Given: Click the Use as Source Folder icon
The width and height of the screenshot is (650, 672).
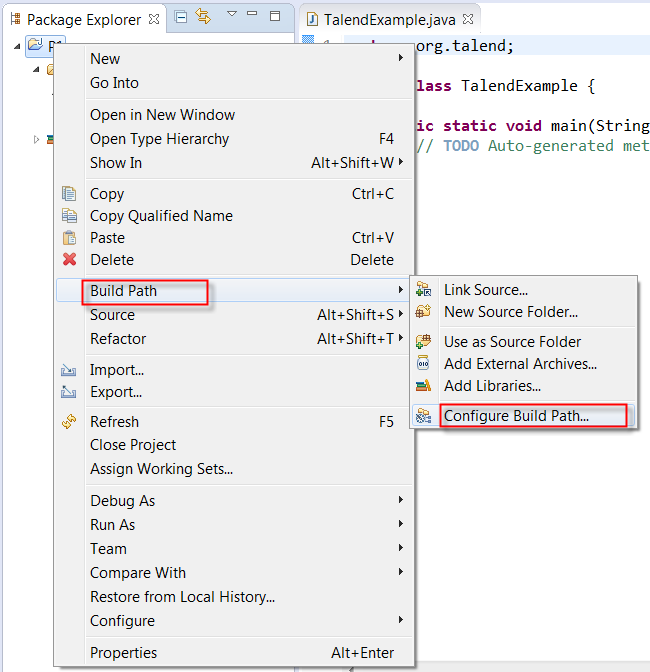Looking at the screenshot, I should click(x=423, y=342).
